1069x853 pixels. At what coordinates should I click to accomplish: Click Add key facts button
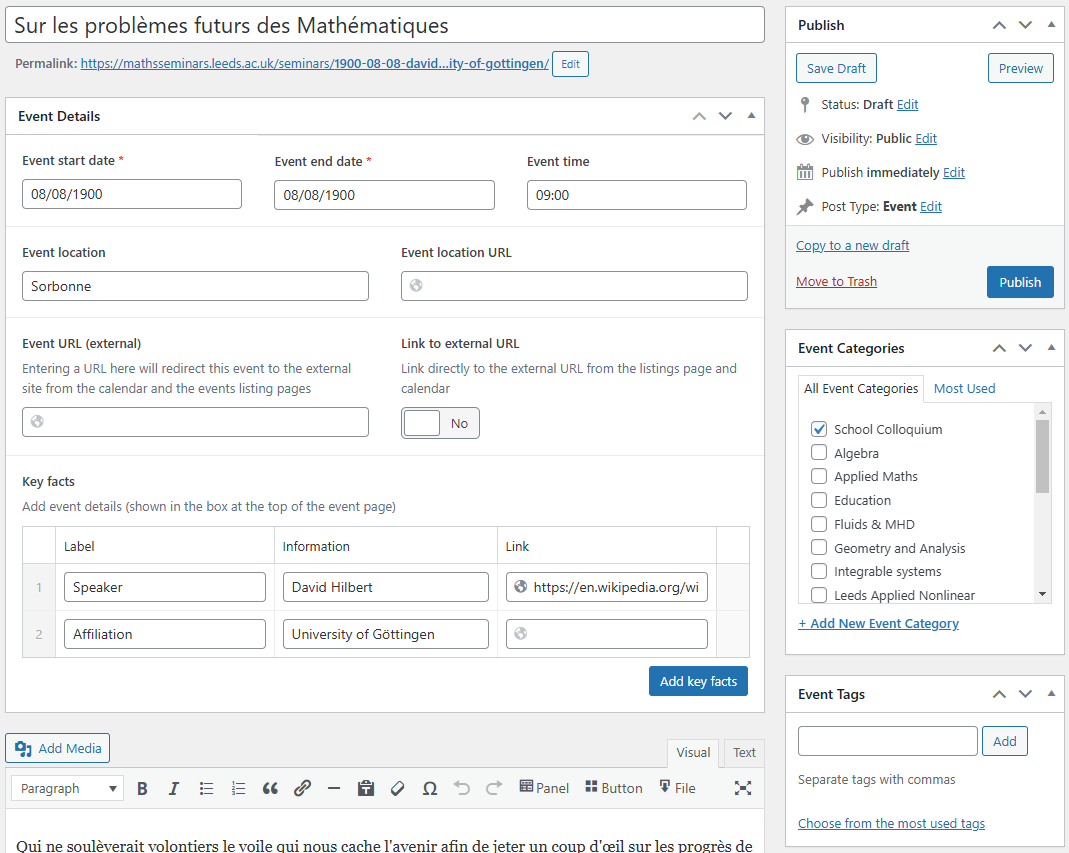click(698, 681)
